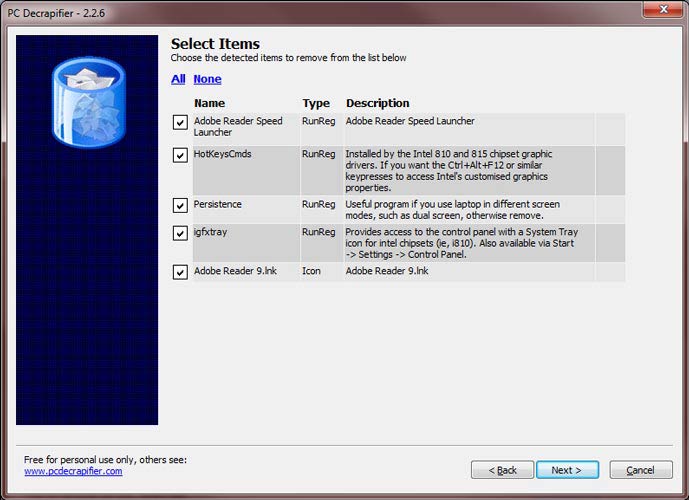Return to the previous page with Back
Viewport: 689px width, 500px height.
pyautogui.click(x=502, y=470)
